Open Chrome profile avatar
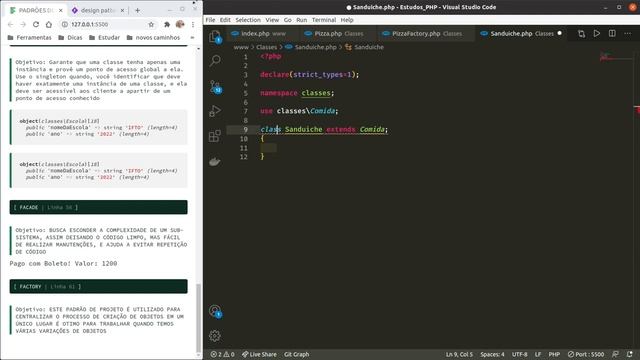 pyautogui.click(x=180, y=24)
